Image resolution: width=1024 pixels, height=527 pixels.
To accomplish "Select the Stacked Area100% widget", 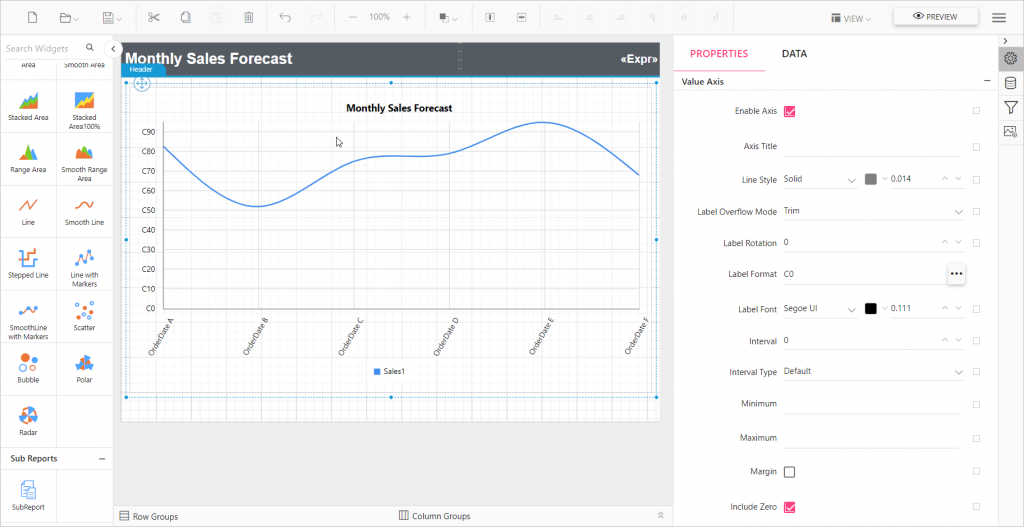I will tap(84, 106).
